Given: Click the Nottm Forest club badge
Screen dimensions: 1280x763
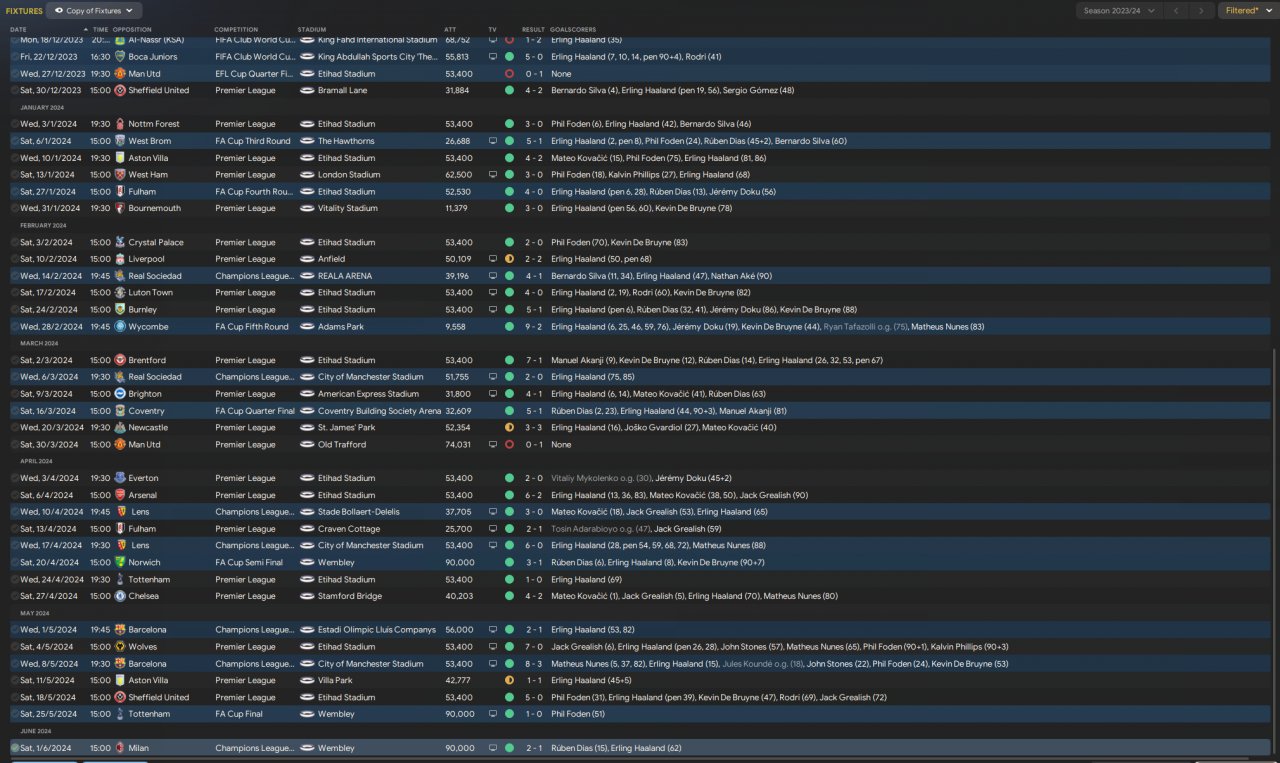Looking at the screenshot, I should point(120,124).
